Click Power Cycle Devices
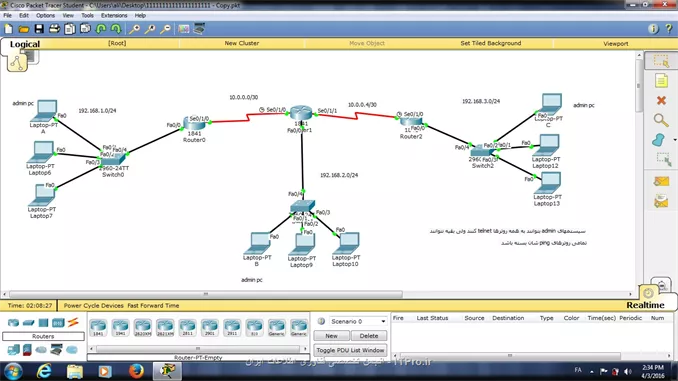 coord(93,305)
